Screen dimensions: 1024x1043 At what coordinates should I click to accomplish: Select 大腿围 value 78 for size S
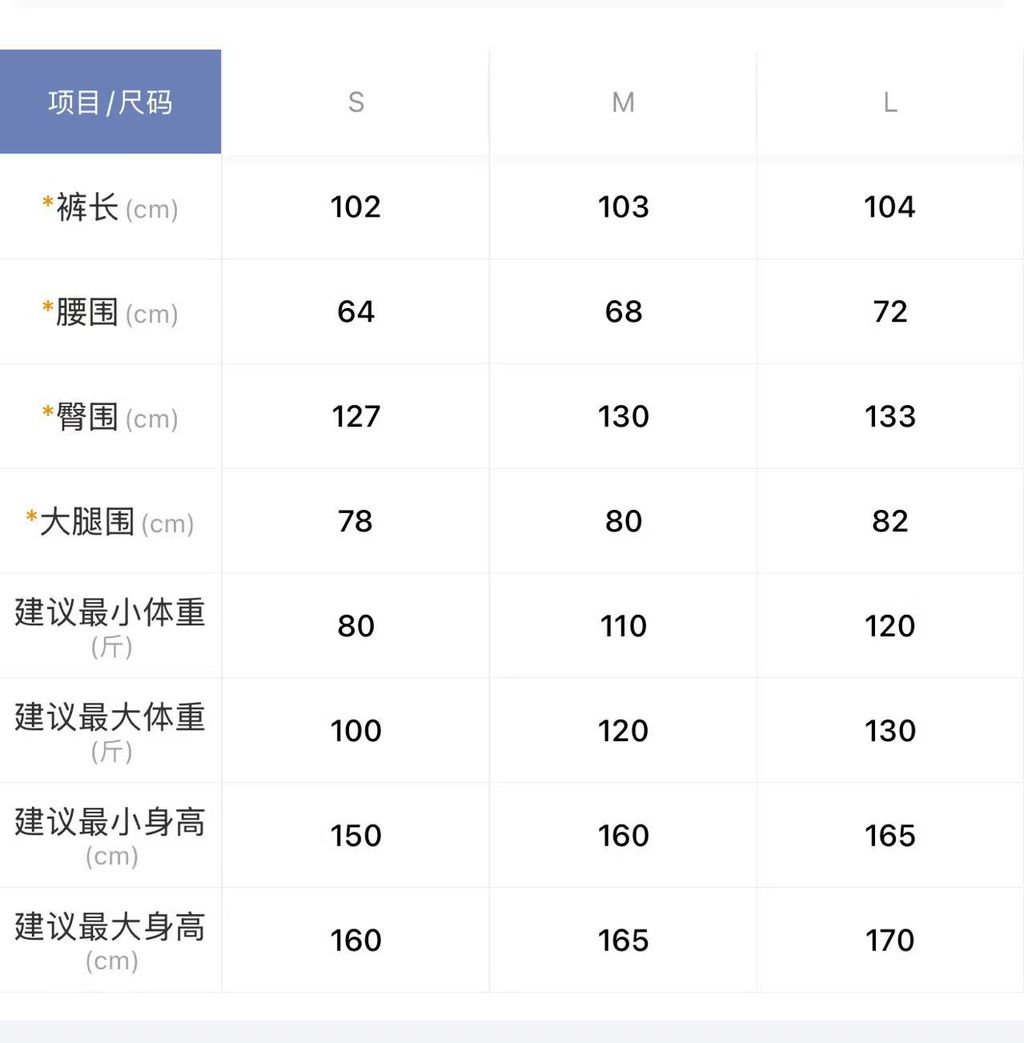click(x=356, y=521)
